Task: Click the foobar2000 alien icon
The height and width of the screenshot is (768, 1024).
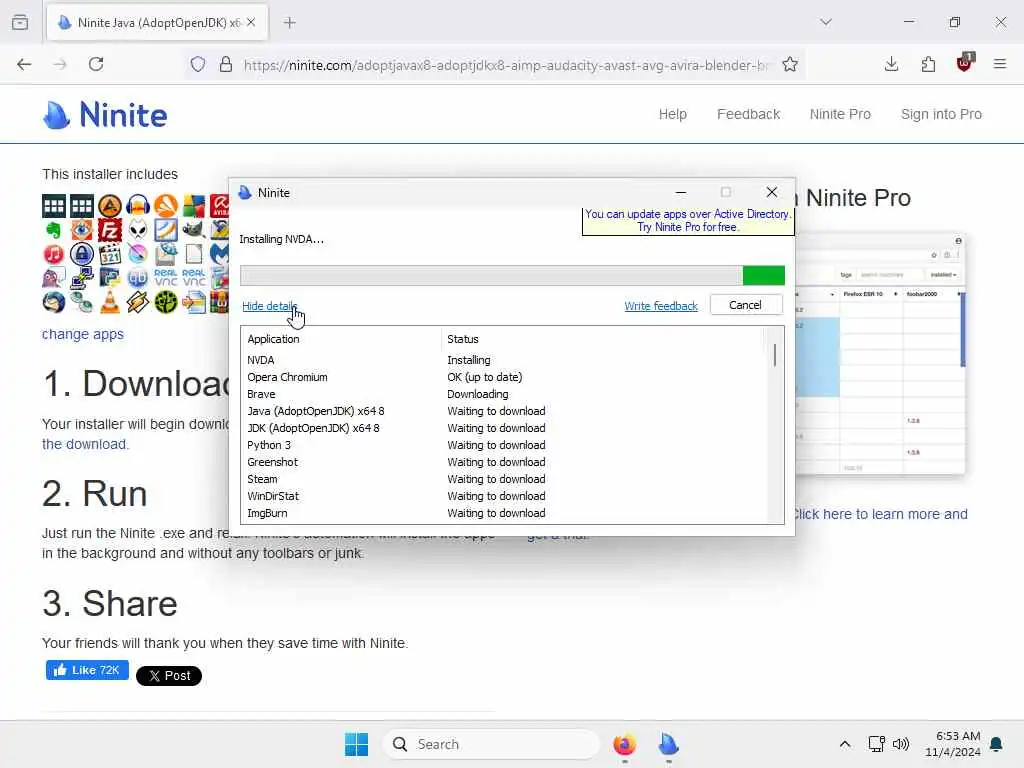Action: [138, 230]
